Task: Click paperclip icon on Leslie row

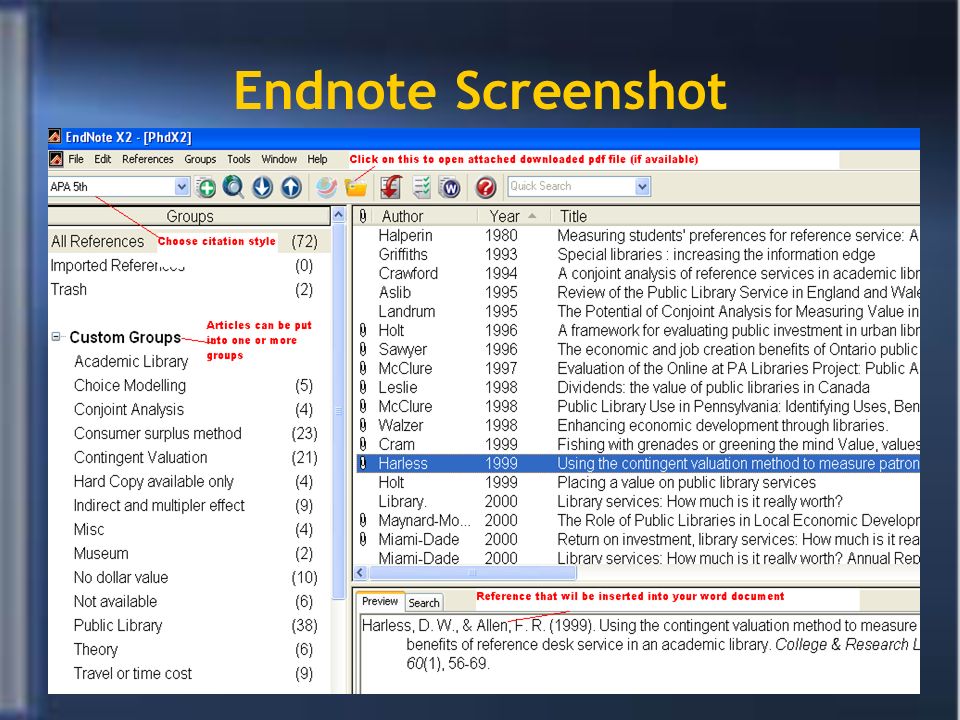Action: click(363, 388)
